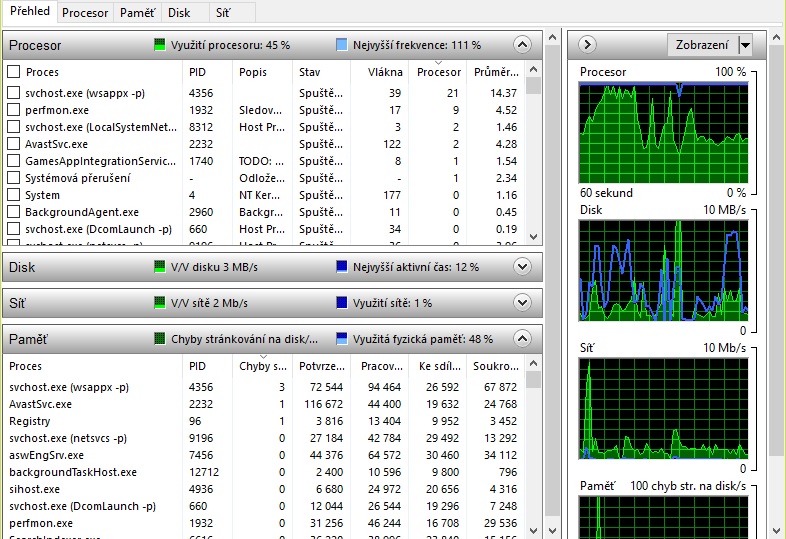
Task: Enable the System process checkbox
Action: (14, 195)
